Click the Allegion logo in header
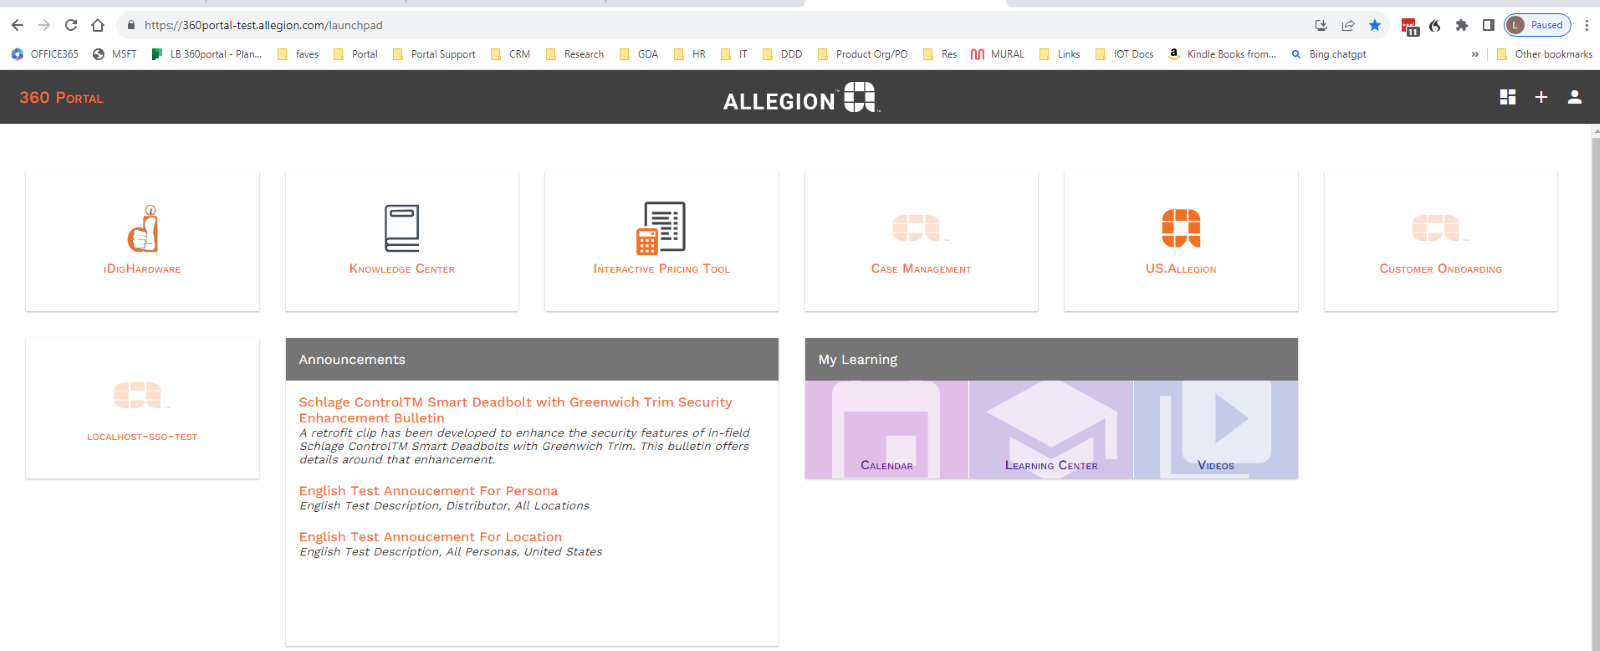 [x=801, y=98]
